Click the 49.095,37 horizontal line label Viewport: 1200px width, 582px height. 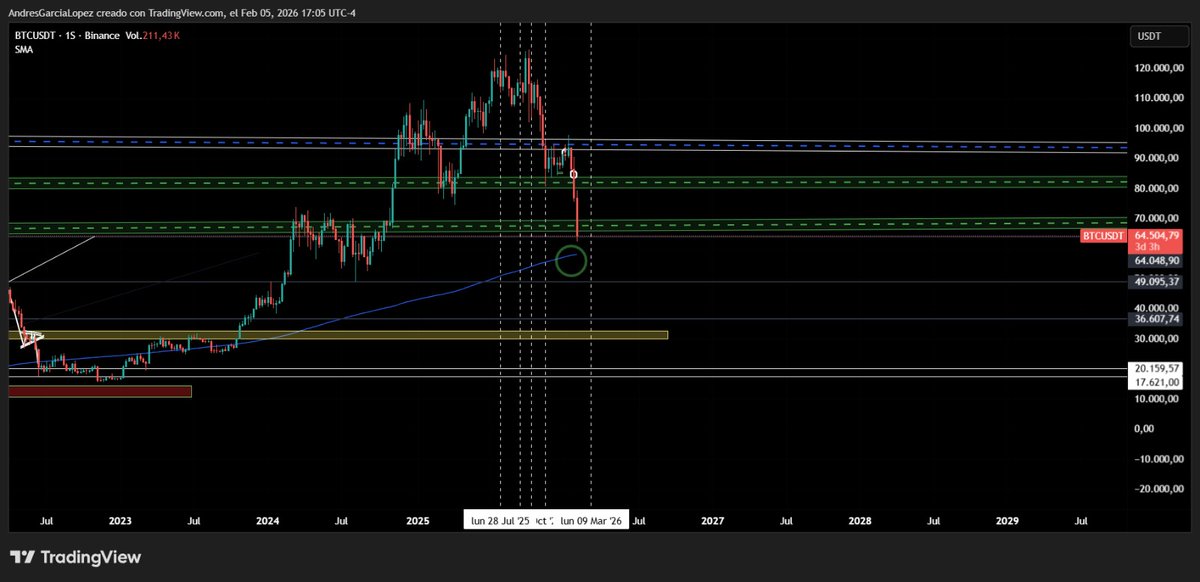(1158, 282)
